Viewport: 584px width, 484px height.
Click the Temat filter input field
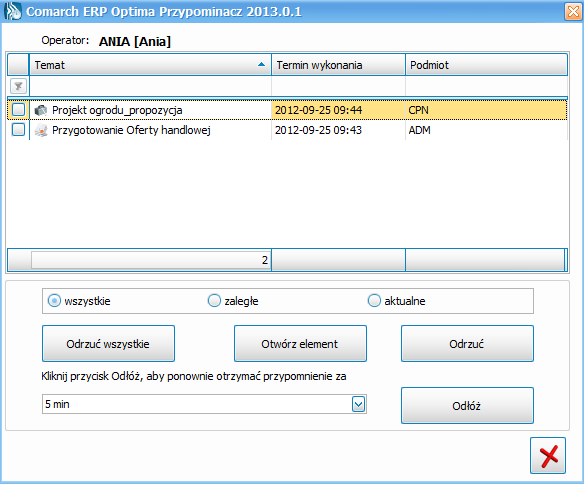point(150,87)
